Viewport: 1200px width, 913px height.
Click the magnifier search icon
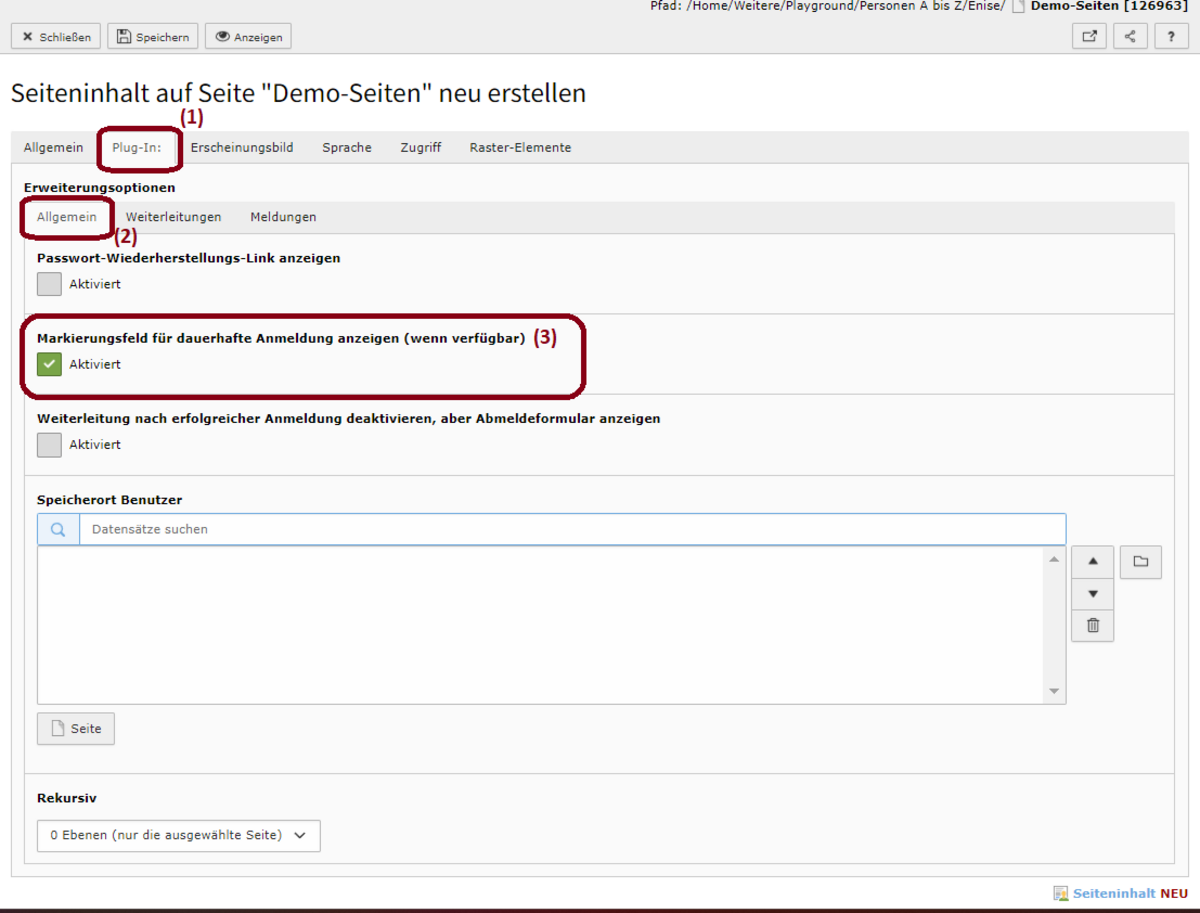(x=58, y=529)
